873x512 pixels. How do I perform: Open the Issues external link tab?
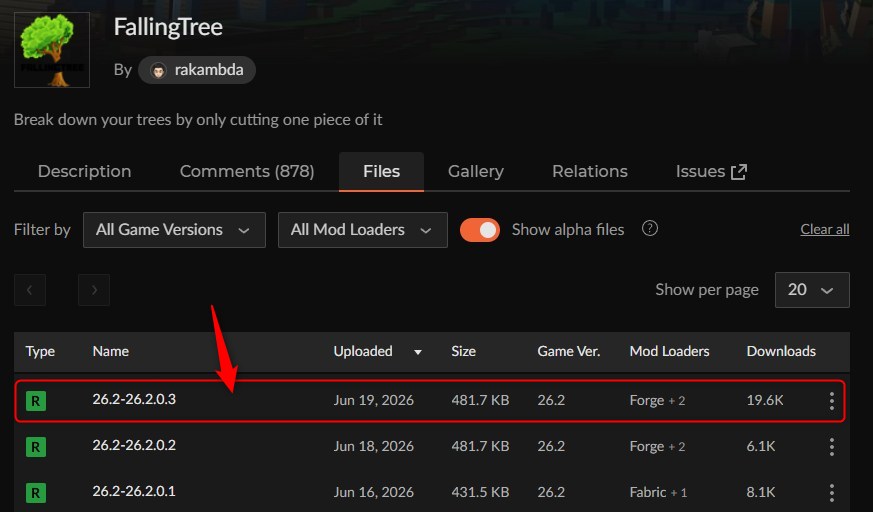point(711,171)
